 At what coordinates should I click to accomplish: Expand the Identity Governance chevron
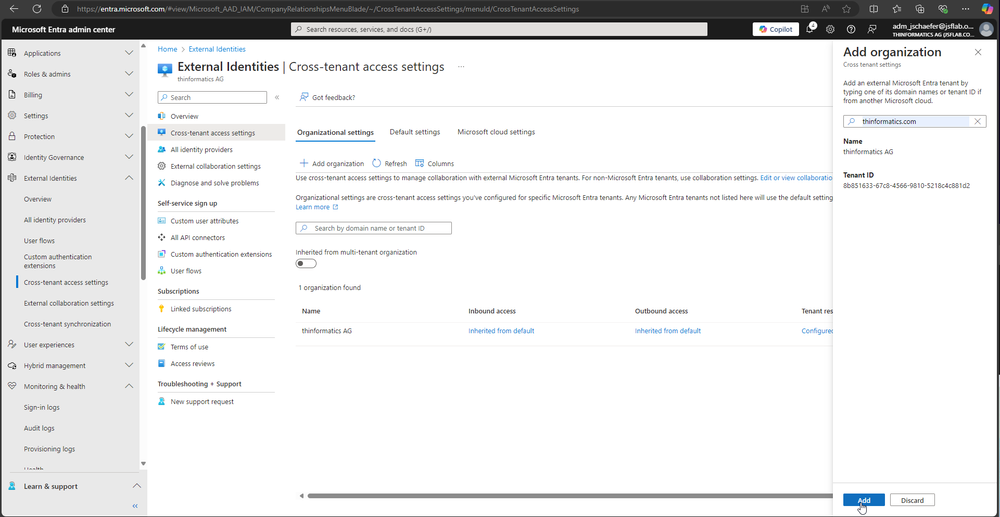click(129, 157)
